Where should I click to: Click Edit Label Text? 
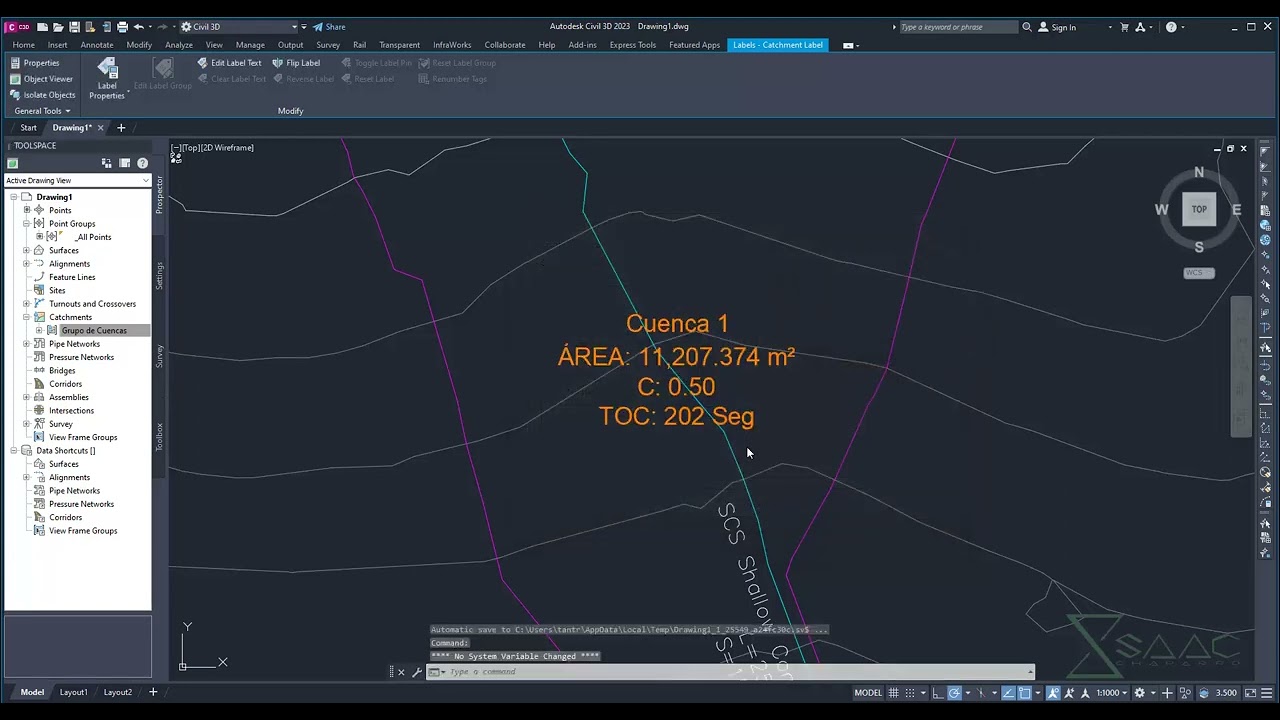[x=229, y=63]
